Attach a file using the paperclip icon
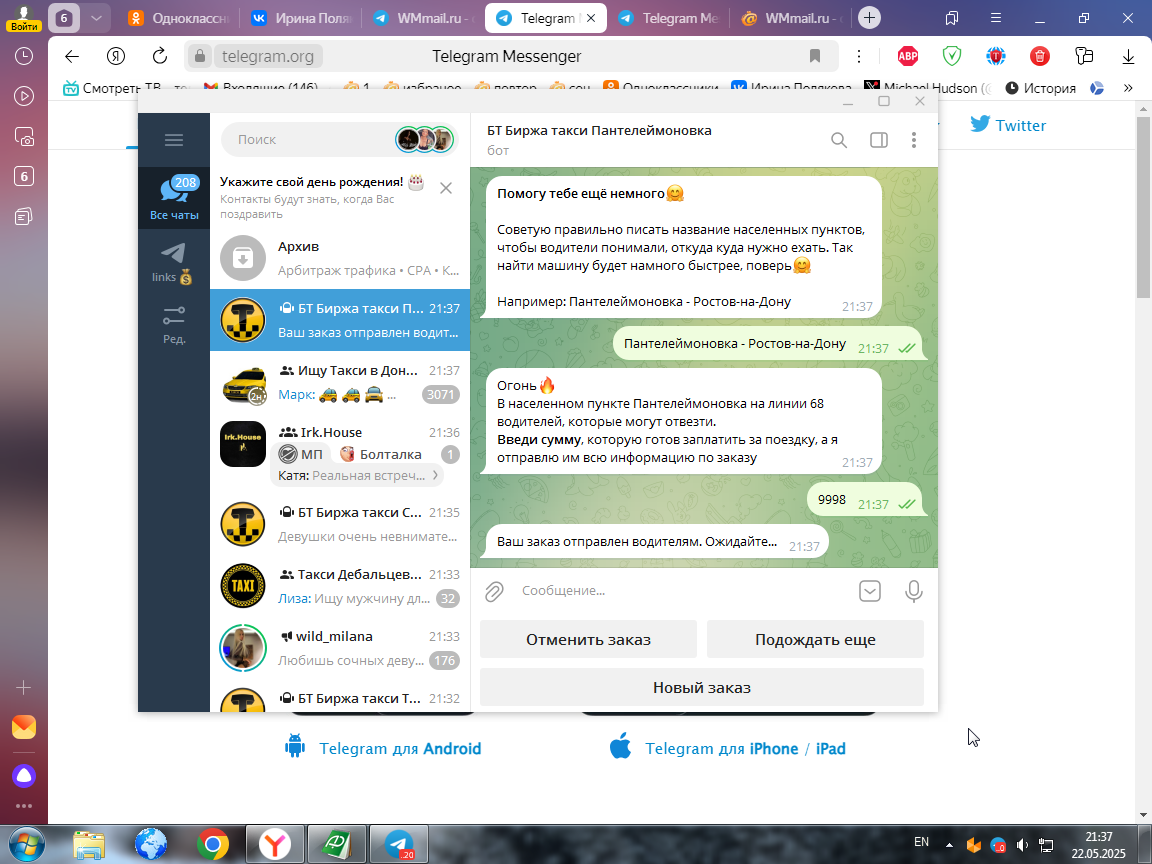The image size is (1152, 864). [494, 591]
